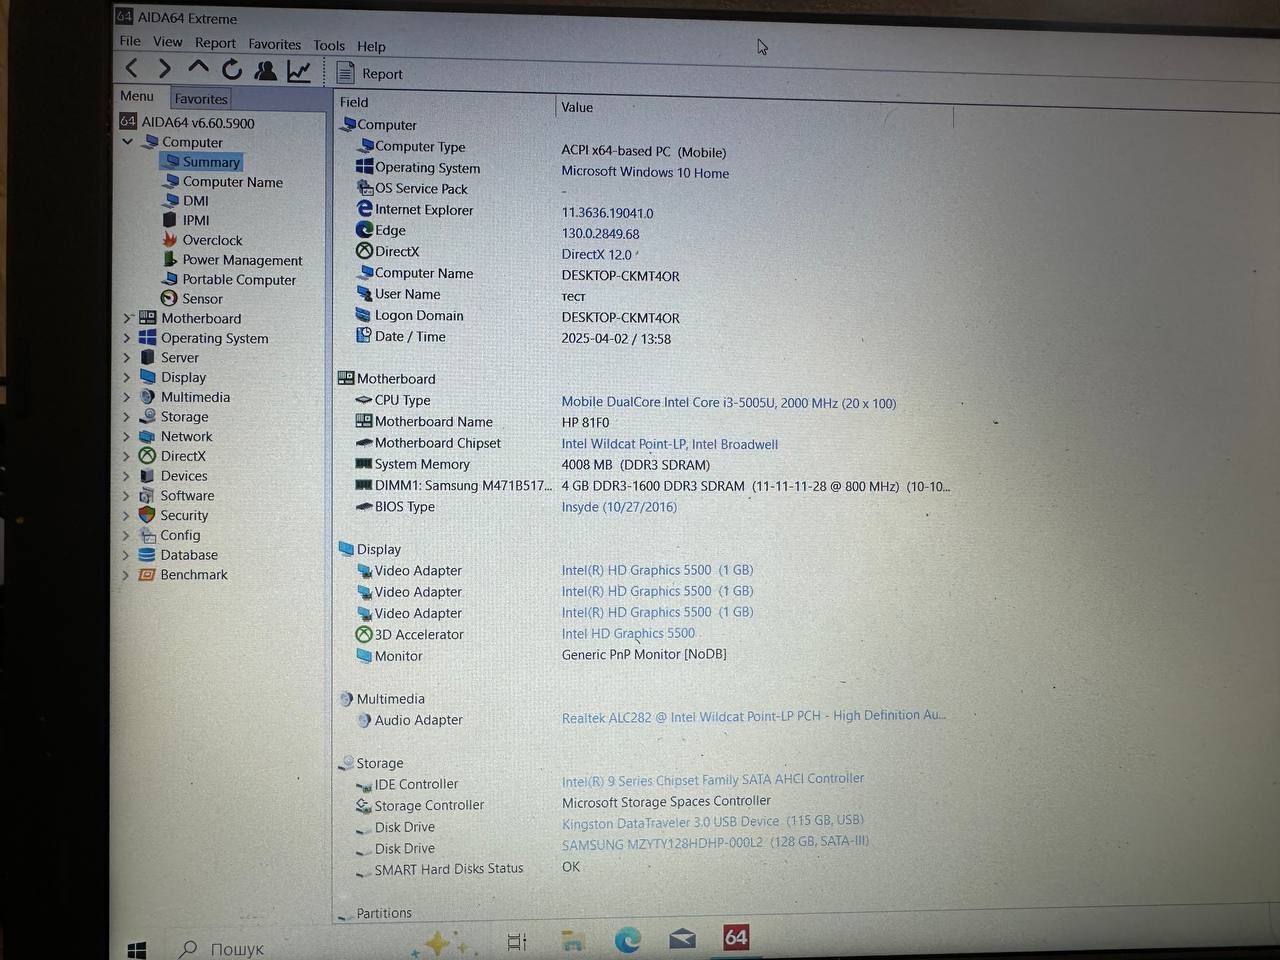Select the Sensor item in tree
Viewport: 1280px width, 960px height.
pos(202,299)
